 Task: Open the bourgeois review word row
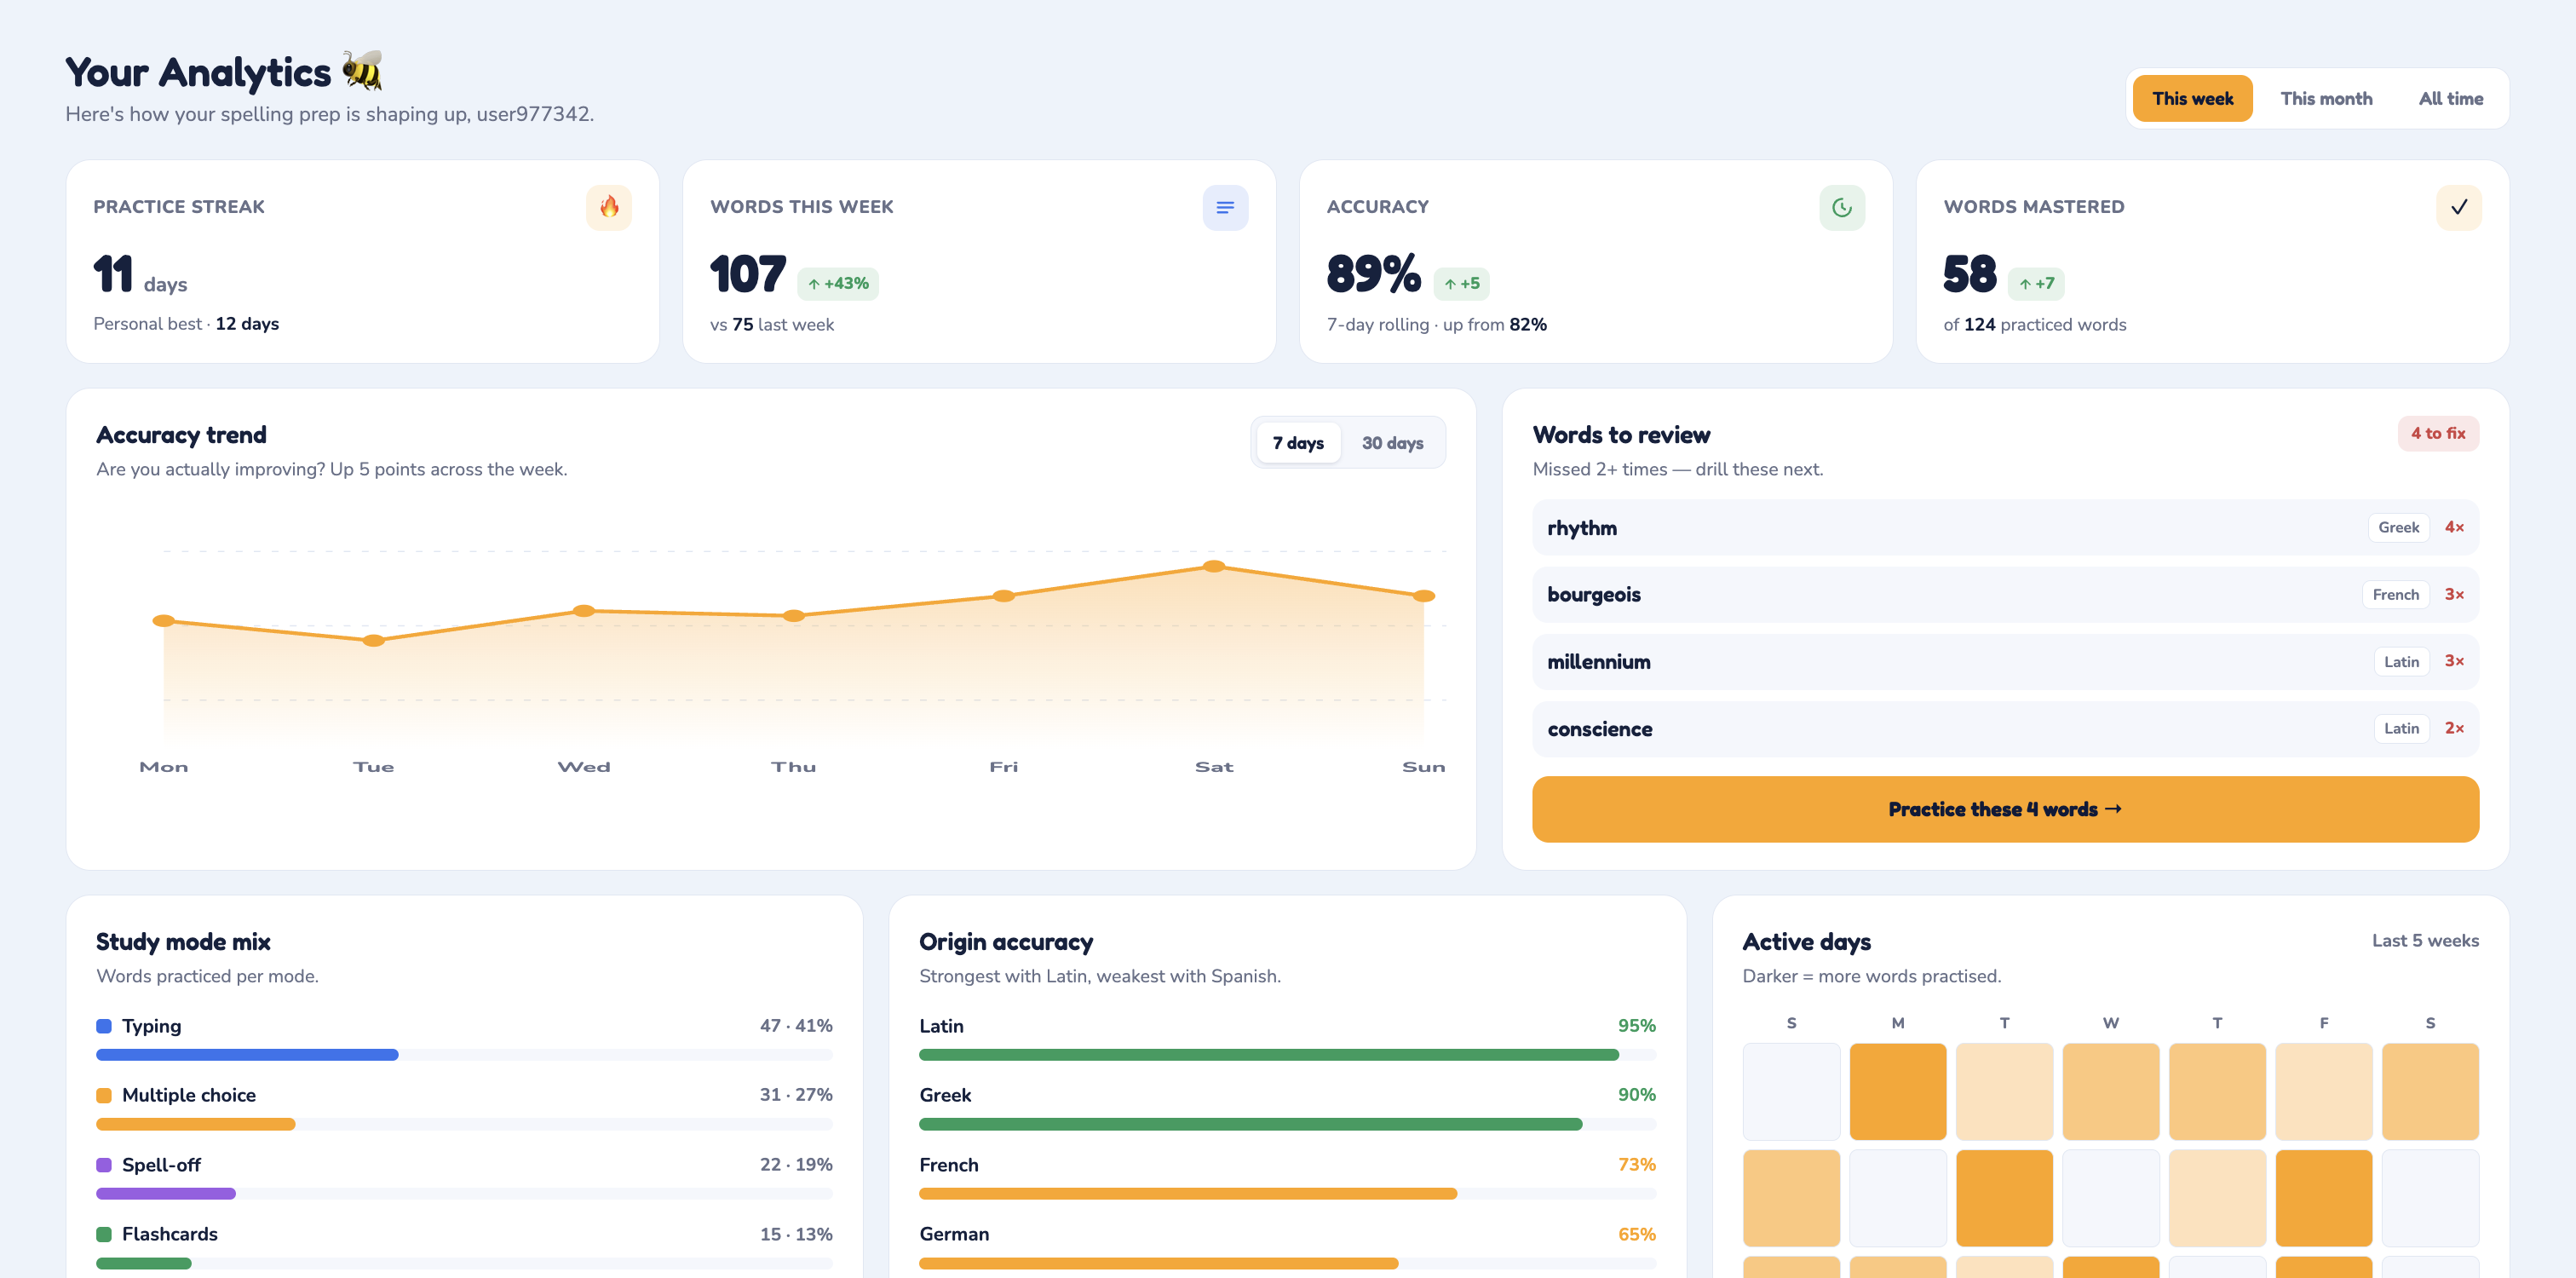tap(2005, 594)
